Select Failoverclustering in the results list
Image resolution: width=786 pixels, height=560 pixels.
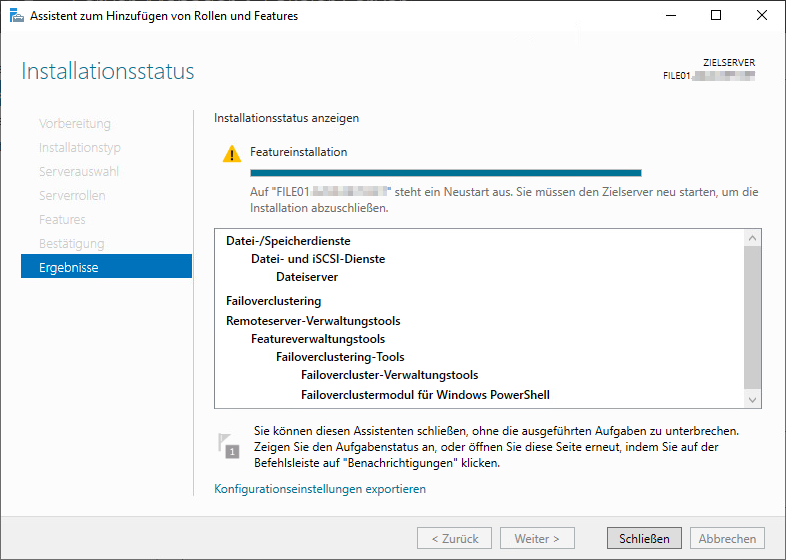(x=273, y=300)
